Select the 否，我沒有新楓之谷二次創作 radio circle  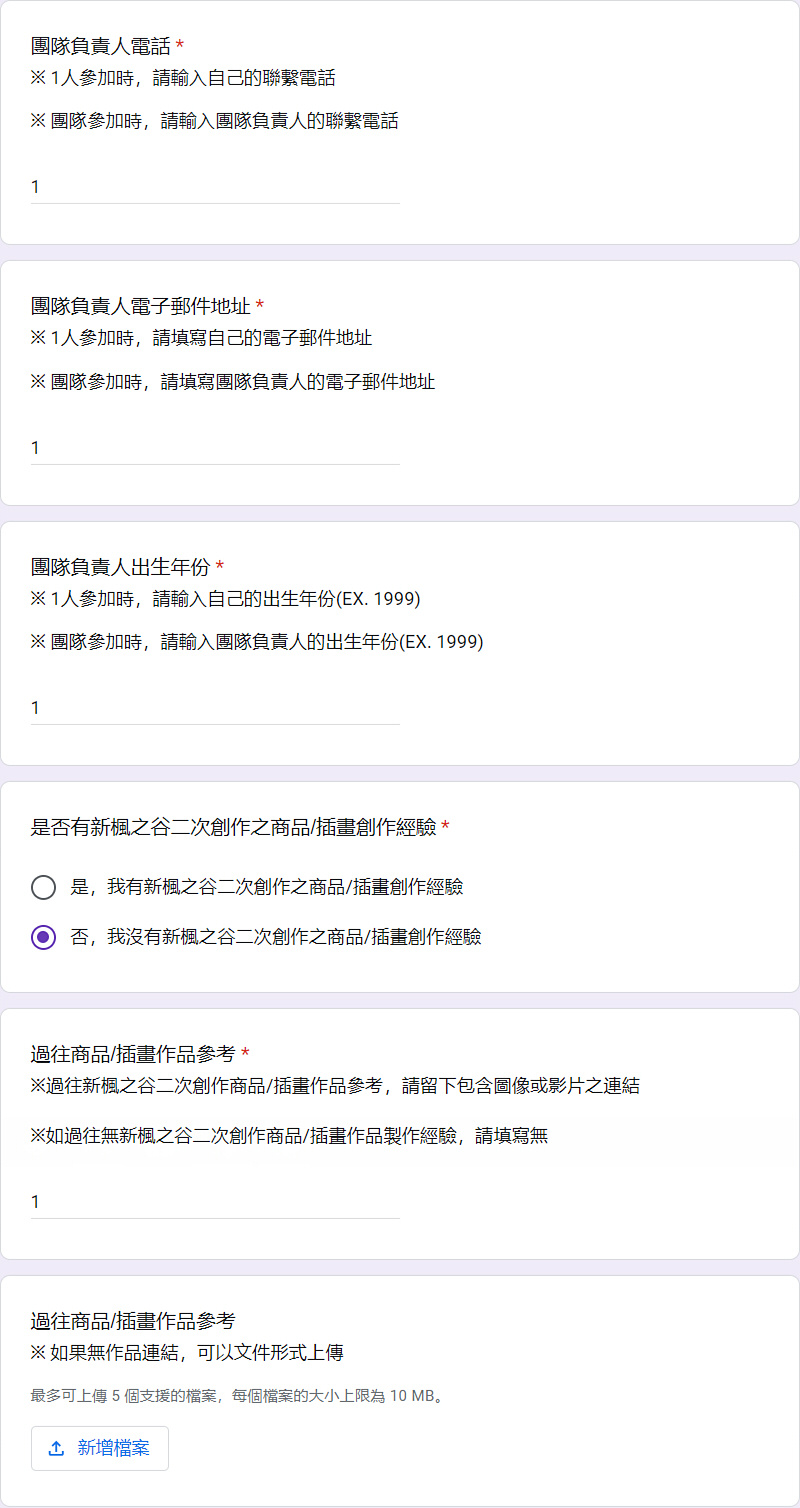(x=43, y=937)
